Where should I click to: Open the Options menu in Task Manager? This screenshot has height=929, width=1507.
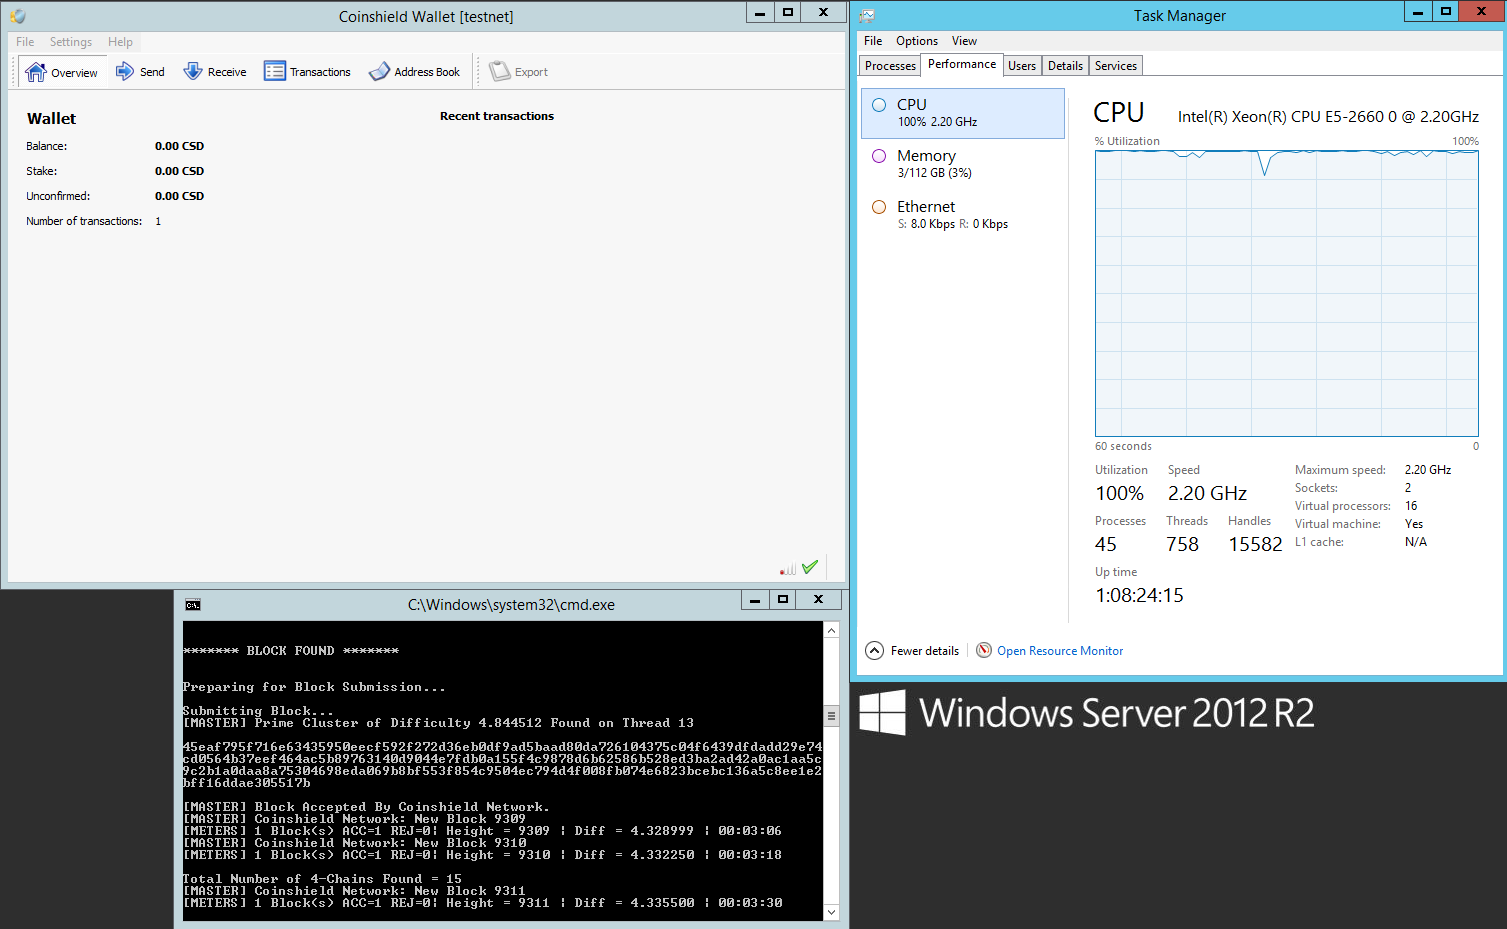[x=917, y=41]
